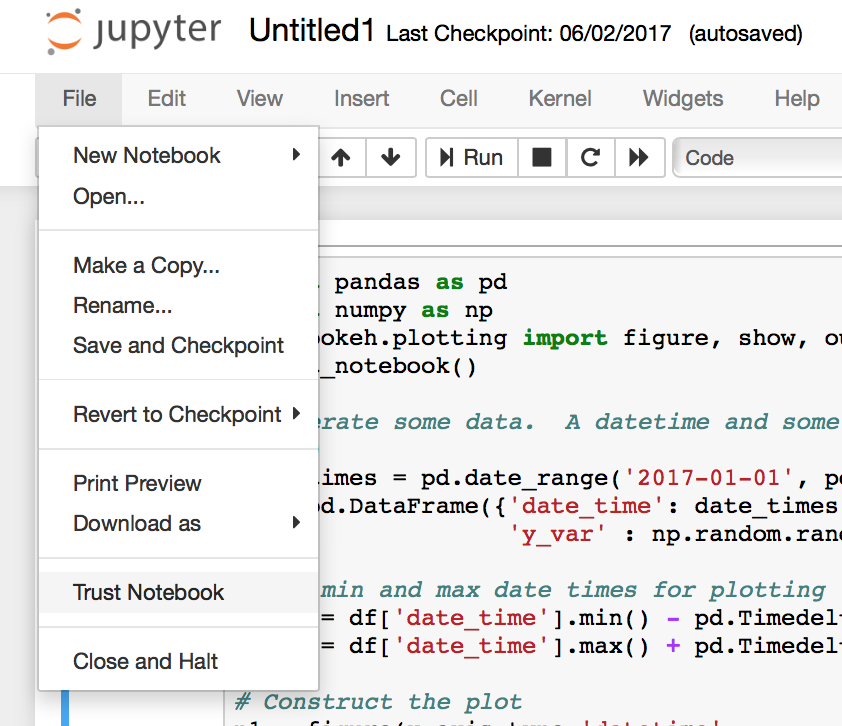Open the Kernel menu

click(560, 98)
